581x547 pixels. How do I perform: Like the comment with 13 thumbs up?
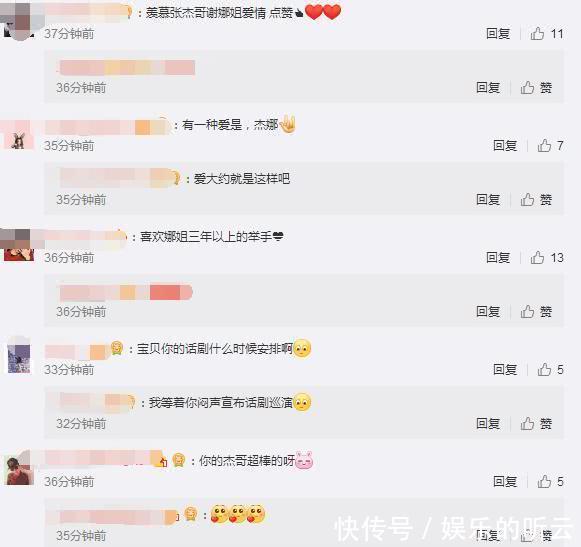click(x=547, y=258)
